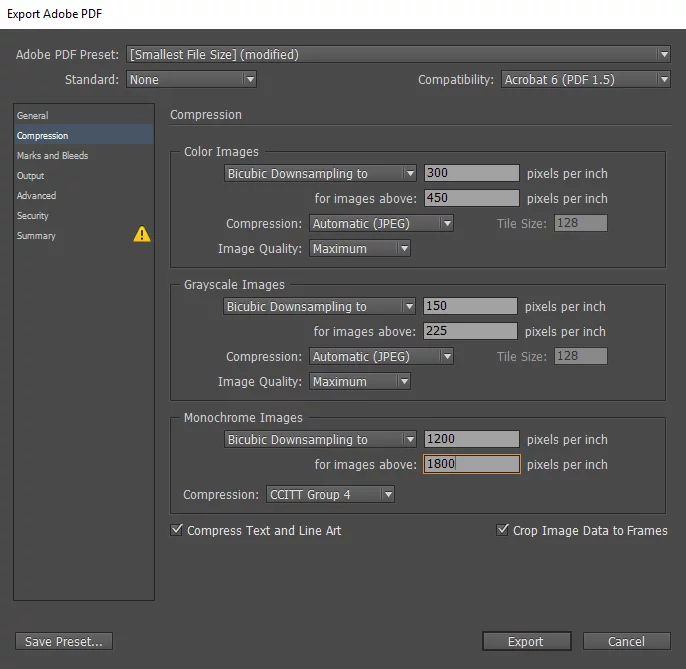Select the Compression section in sidebar
Screen dimensions: 686x669
point(84,136)
